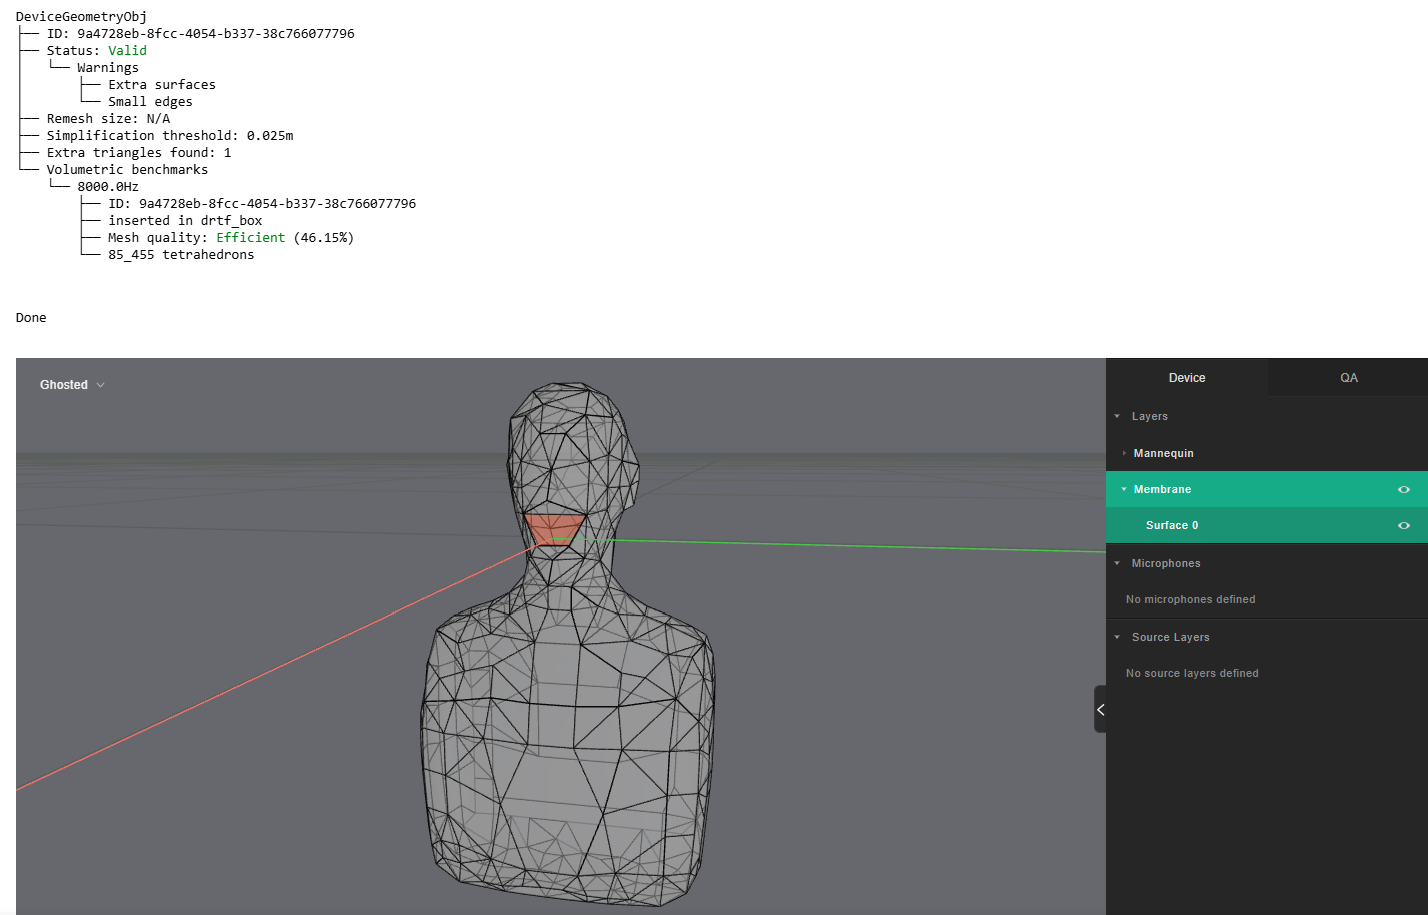
Task: Click the 'Small edges' warning
Action: tap(150, 102)
